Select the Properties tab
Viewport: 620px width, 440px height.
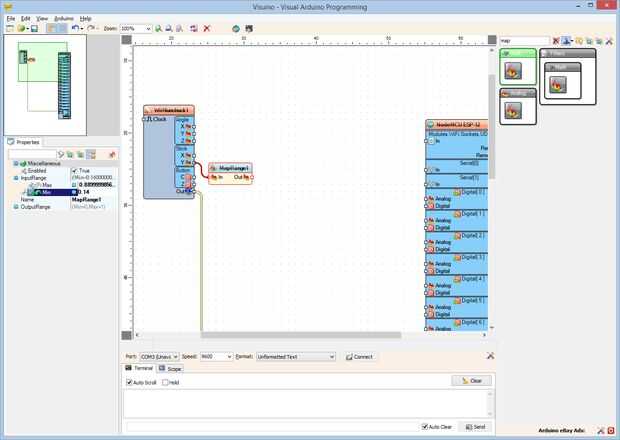[x=24, y=142]
